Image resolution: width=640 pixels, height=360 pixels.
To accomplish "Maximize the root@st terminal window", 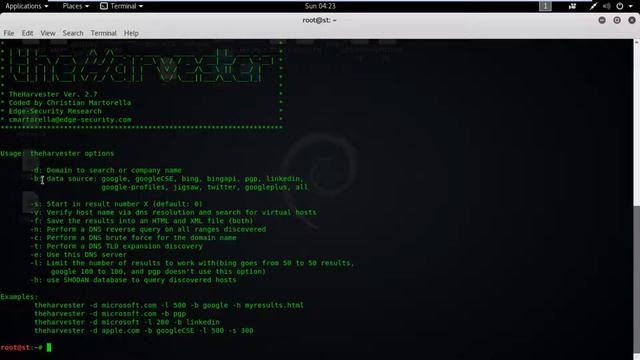I will click(x=617, y=20).
